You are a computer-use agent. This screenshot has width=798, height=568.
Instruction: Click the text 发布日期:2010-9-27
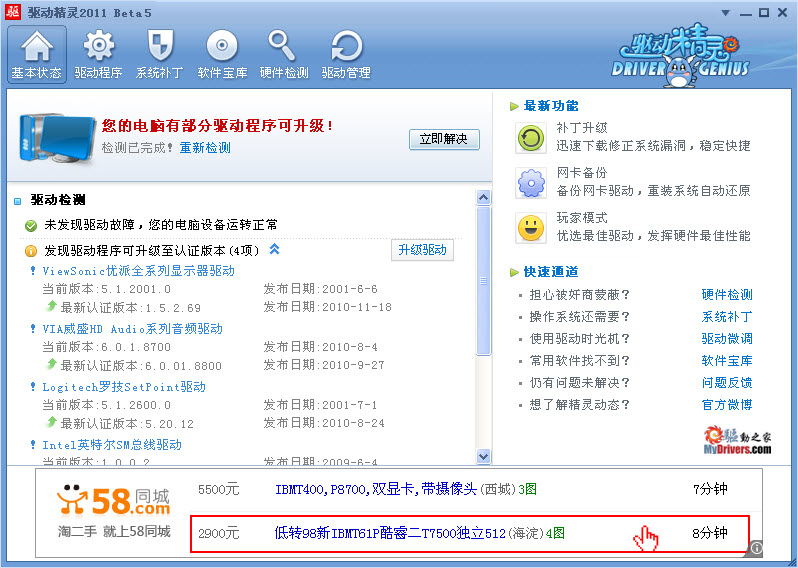click(324, 365)
